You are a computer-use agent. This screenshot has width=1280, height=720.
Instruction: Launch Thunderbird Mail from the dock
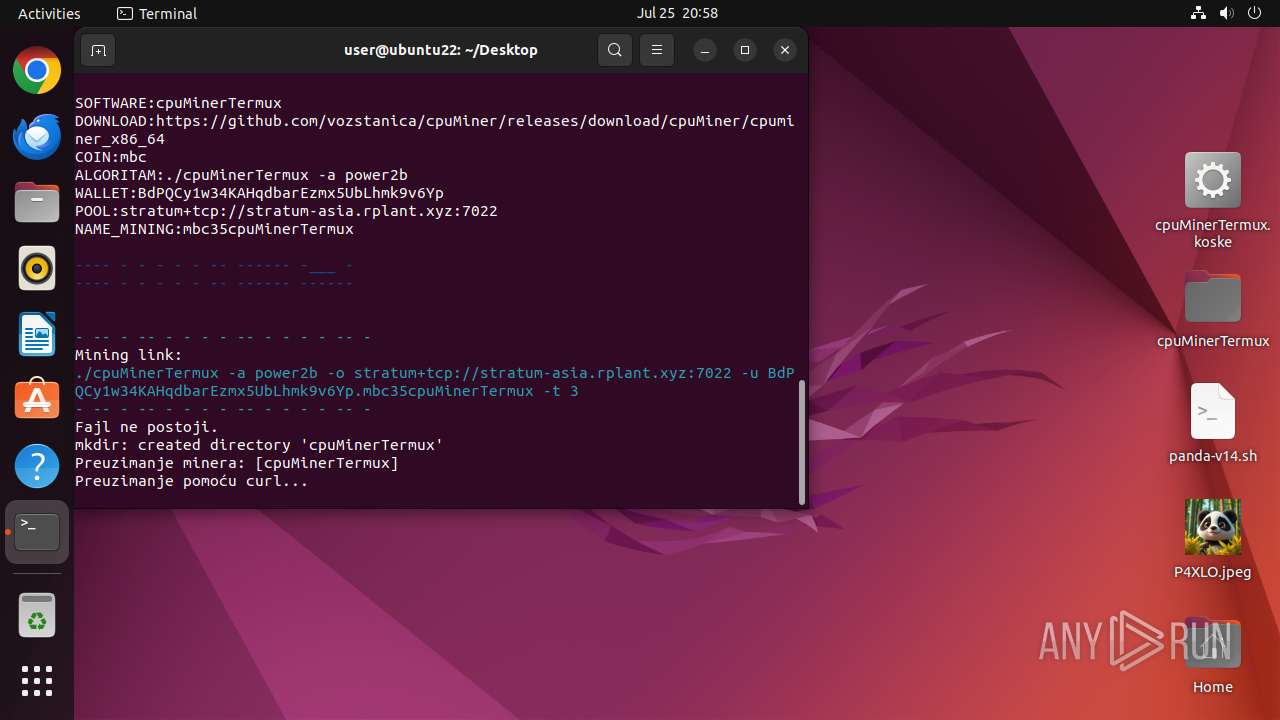click(37, 137)
